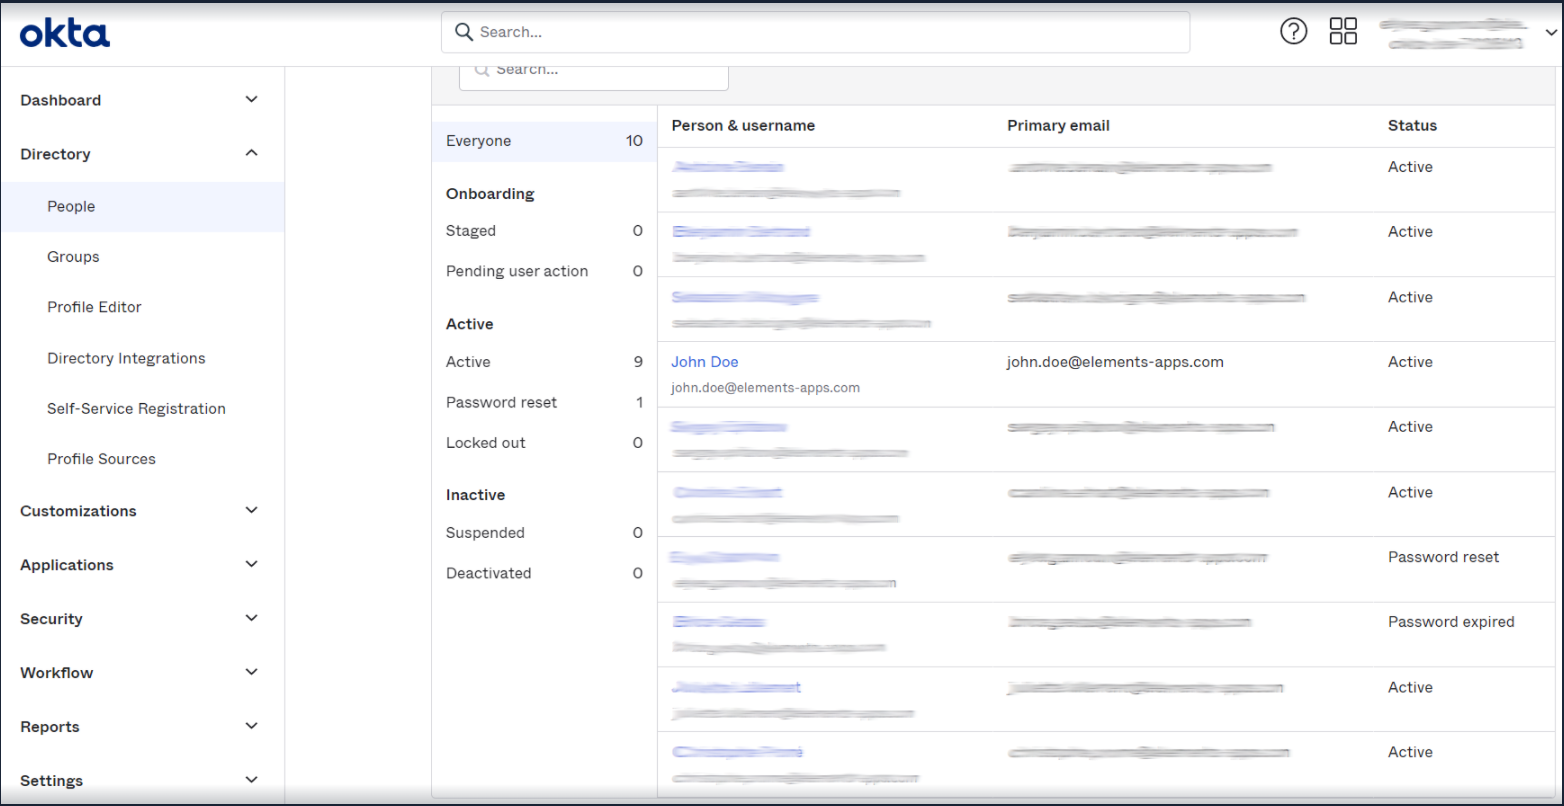1564x806 pixels.
Task: Expand the Dashboard menu chevron
Action: [252, 100]
